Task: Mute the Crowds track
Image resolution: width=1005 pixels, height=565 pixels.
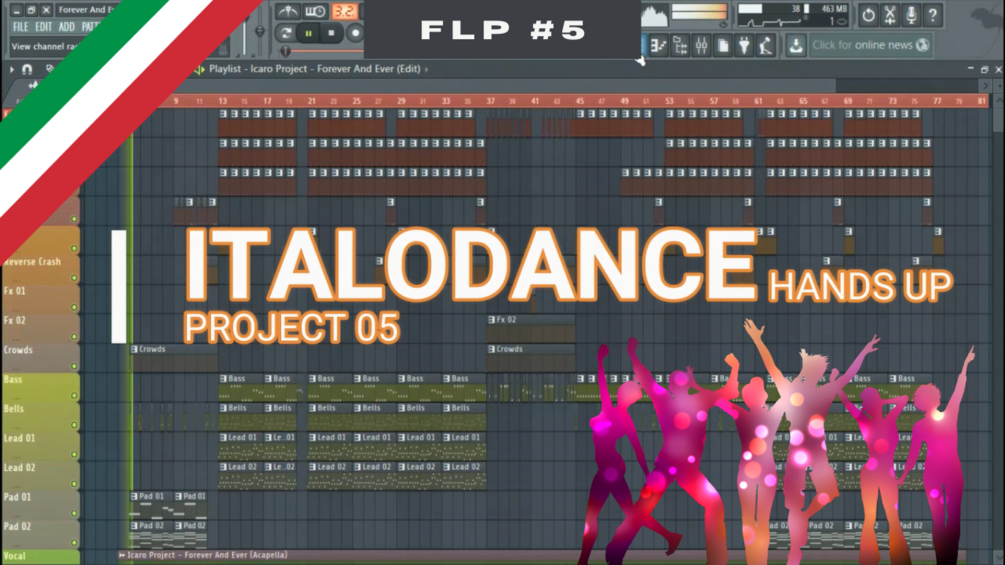Action: coord(74,366)
